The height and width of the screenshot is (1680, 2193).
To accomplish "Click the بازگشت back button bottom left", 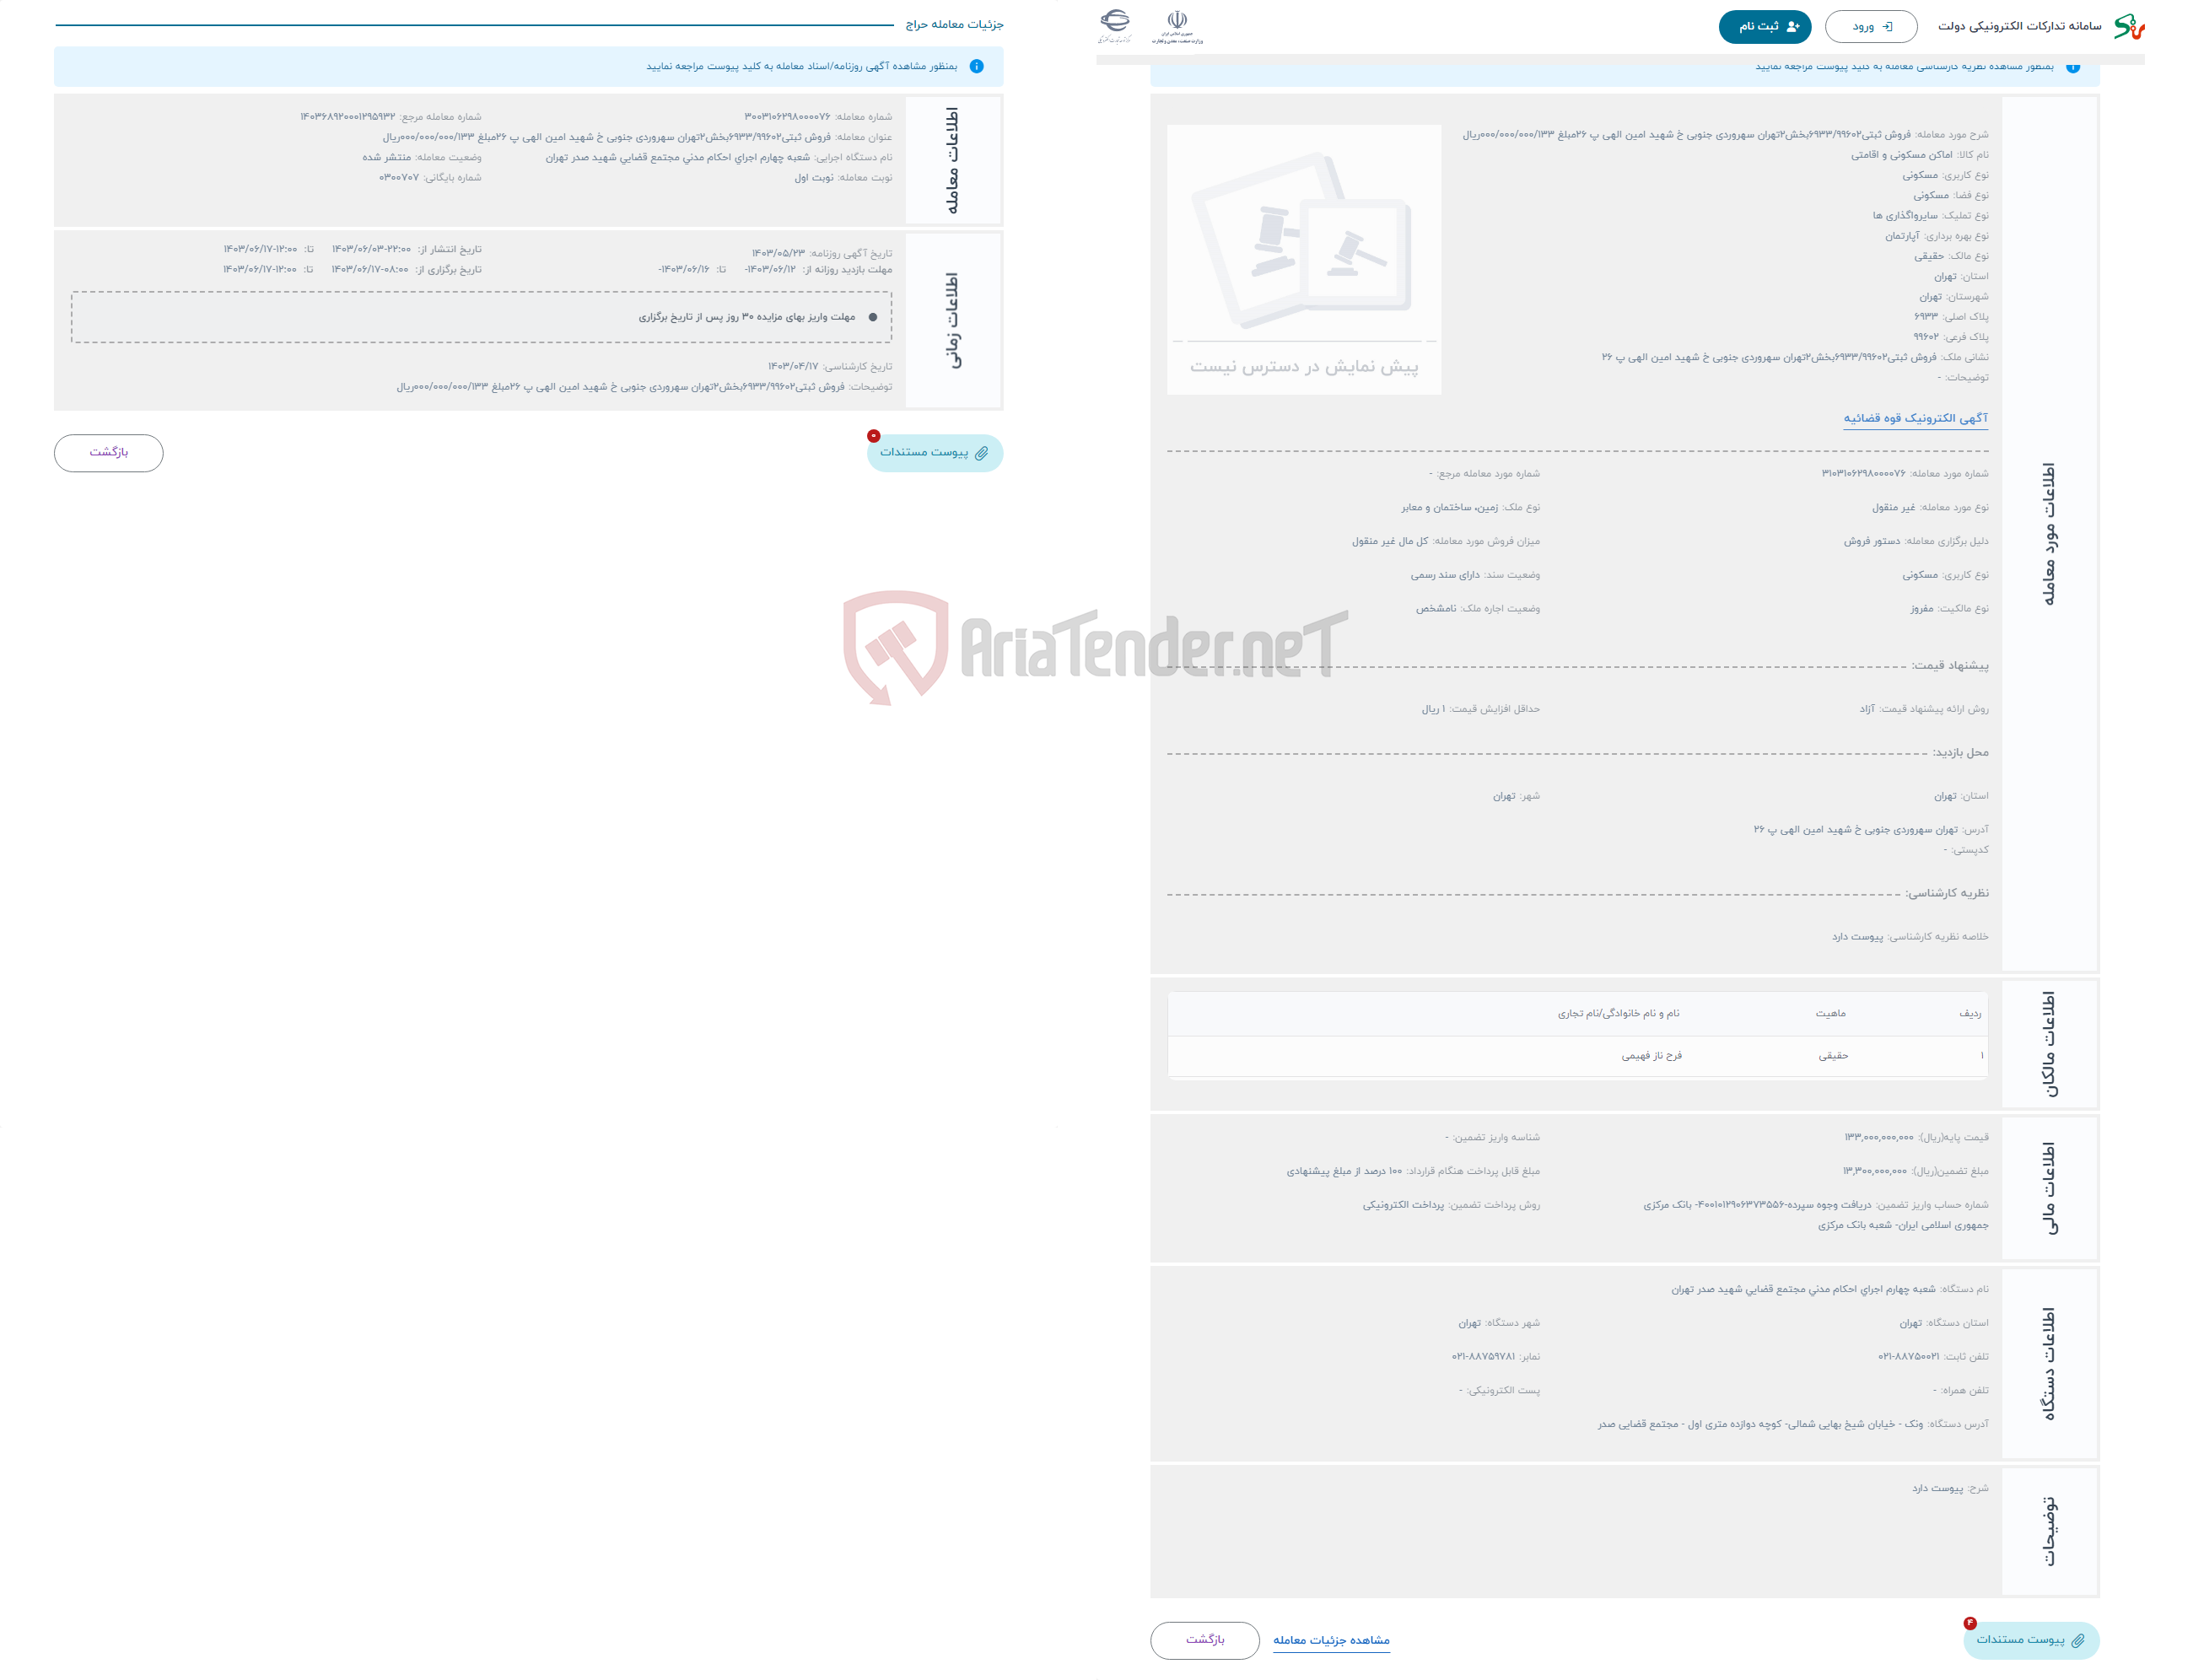I will point(111,452).
